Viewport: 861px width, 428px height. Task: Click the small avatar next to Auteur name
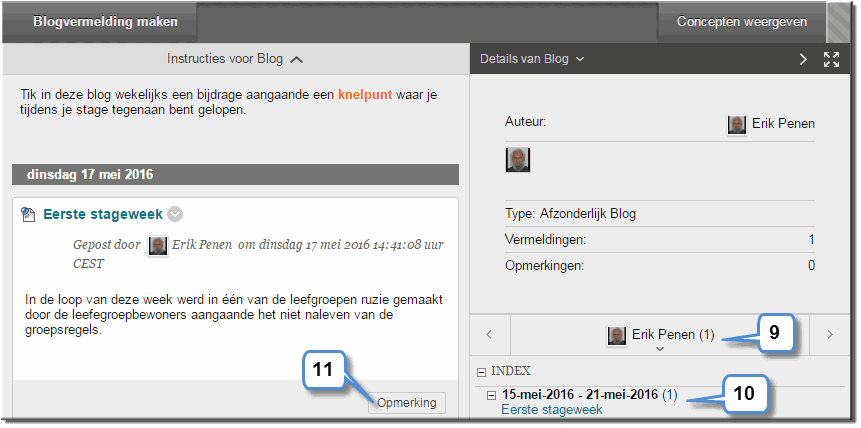click(x=737, y=125)
